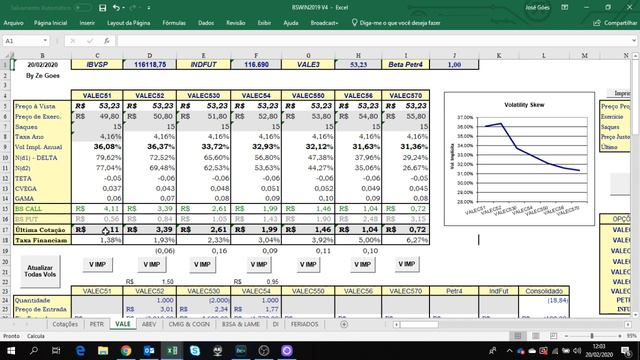Click the formula bar cancel X icon

(73, 41)
